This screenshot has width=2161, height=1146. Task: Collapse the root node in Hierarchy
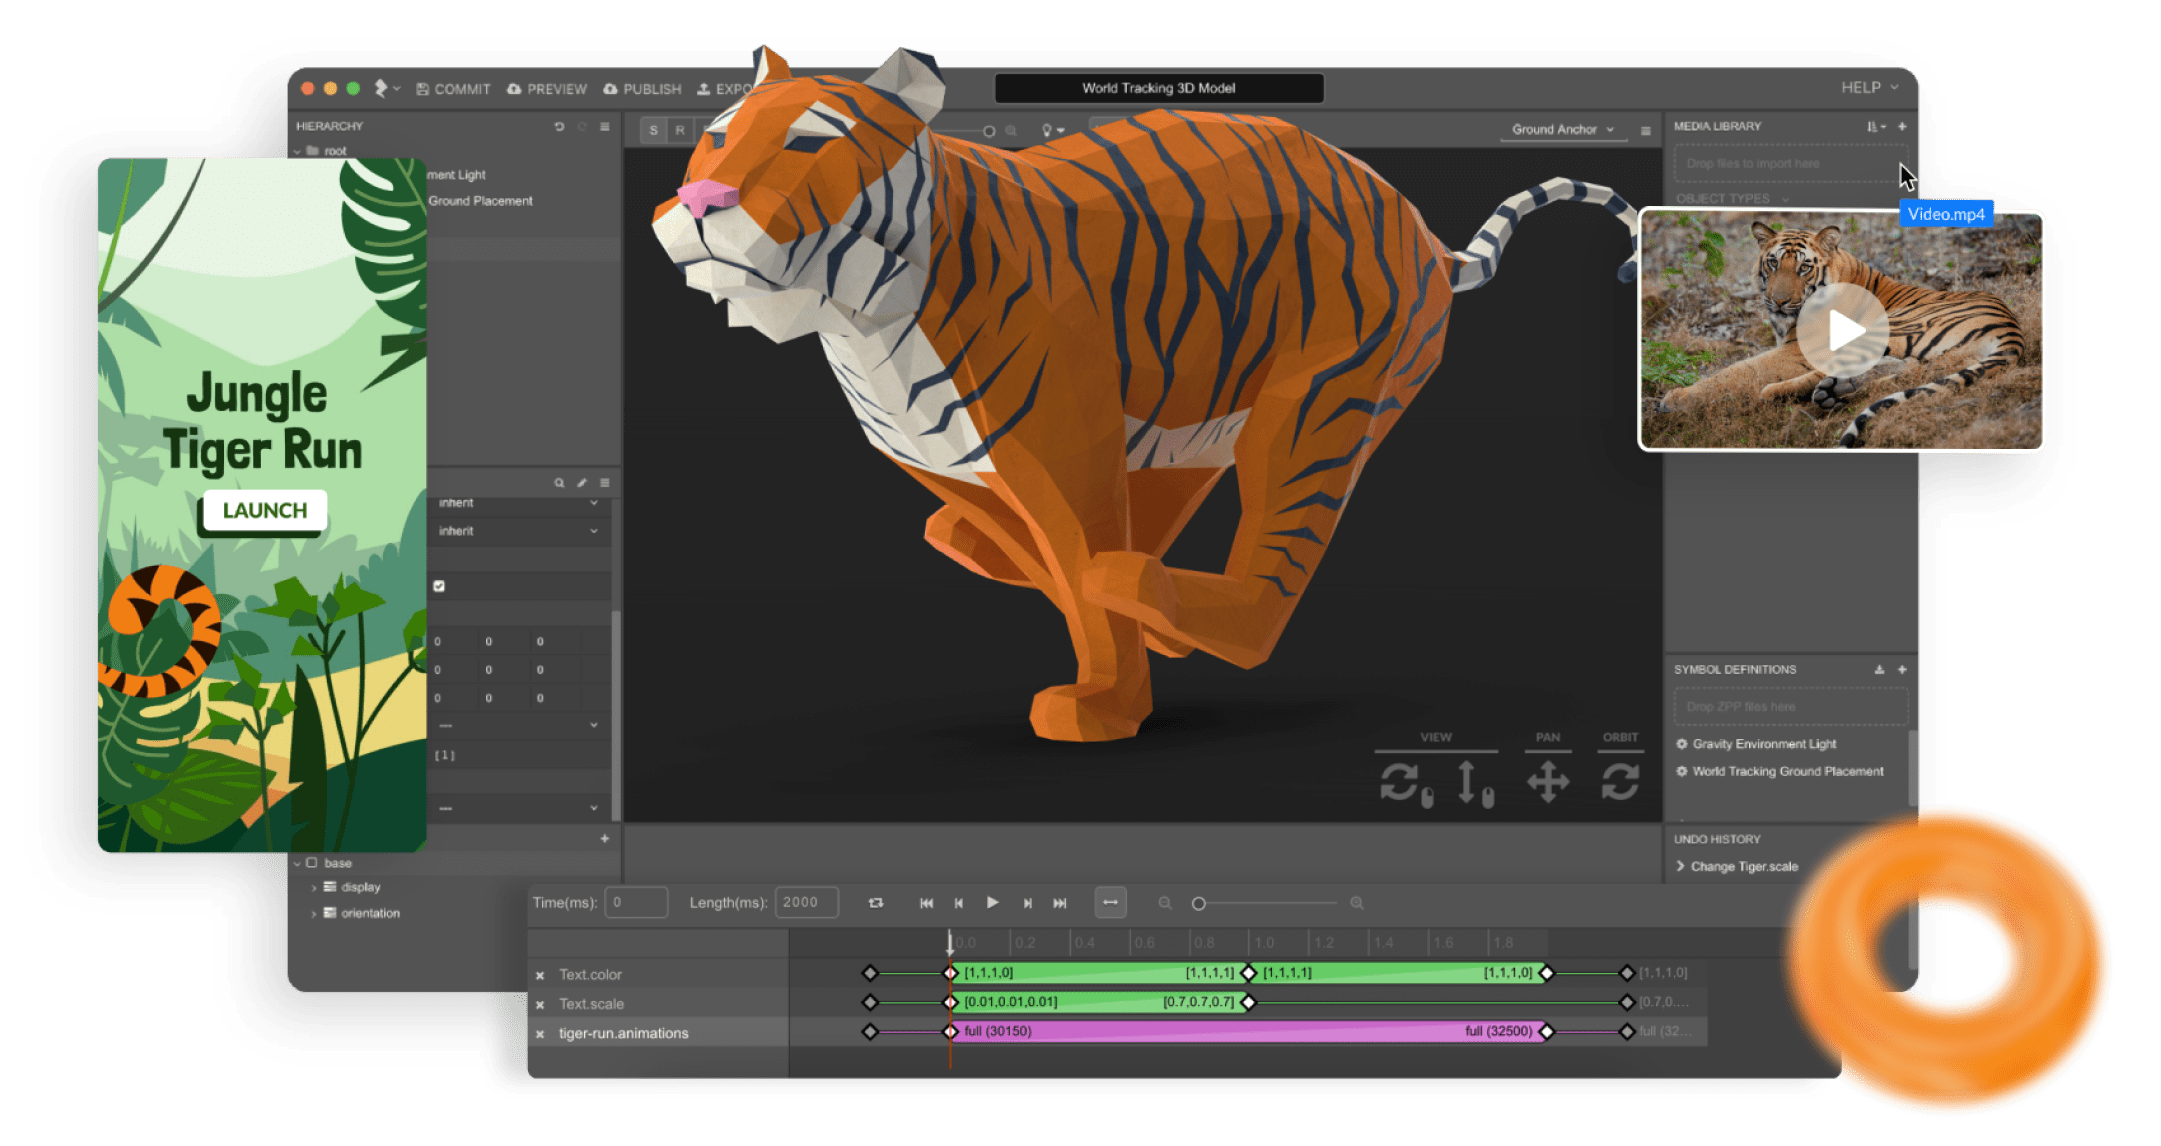pos(297,151)
